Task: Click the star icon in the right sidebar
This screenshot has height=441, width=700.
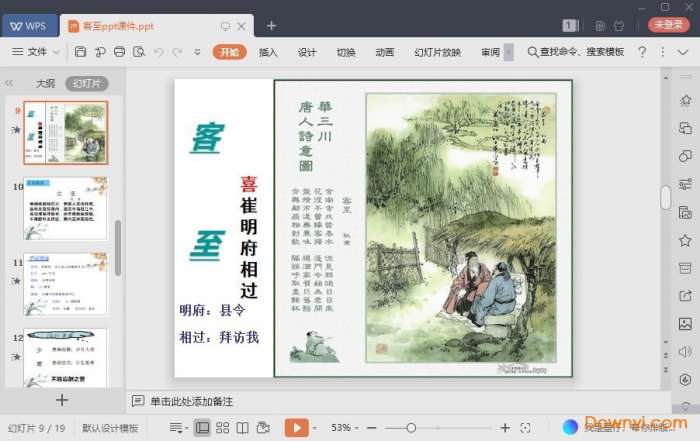Action: (x=685, y=241)
